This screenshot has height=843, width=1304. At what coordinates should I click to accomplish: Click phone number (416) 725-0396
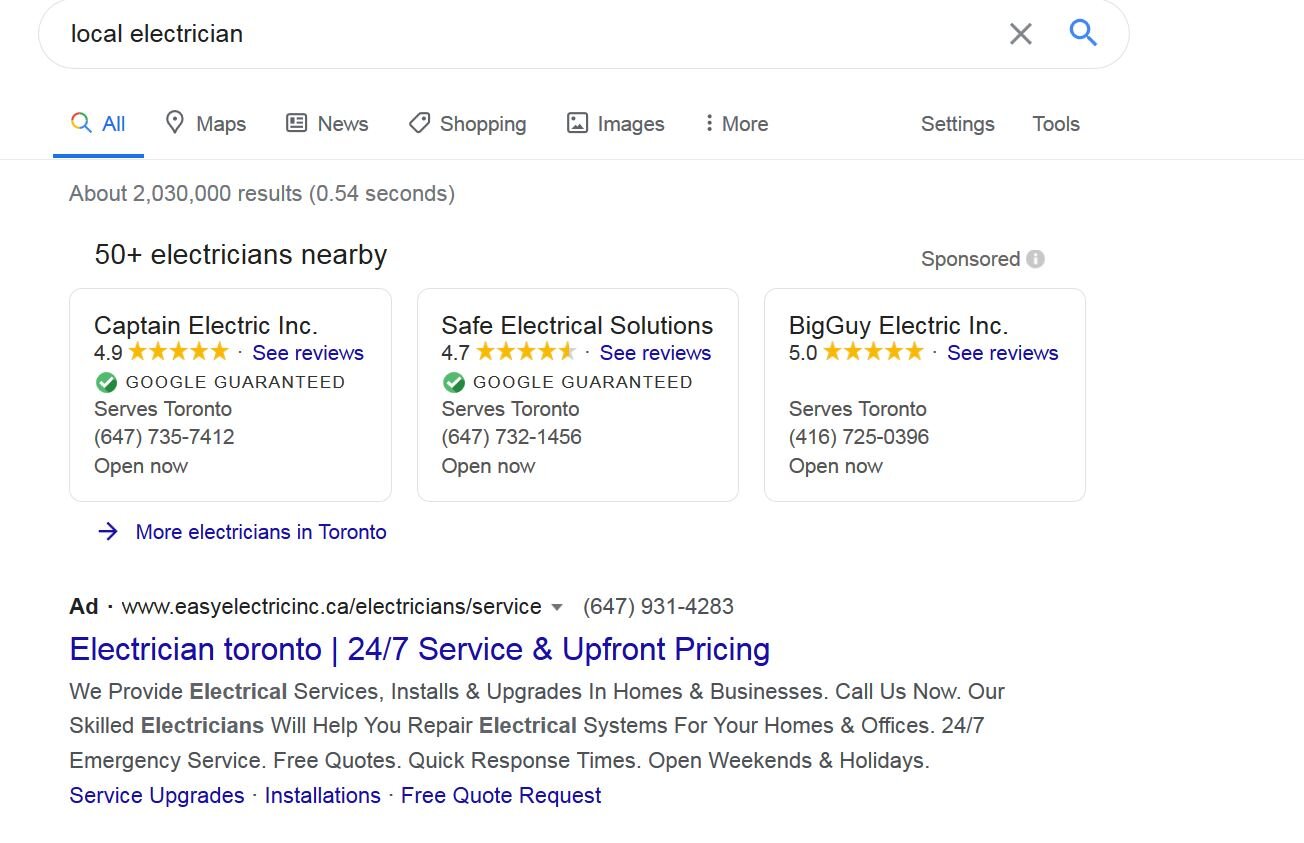[858, 437]
